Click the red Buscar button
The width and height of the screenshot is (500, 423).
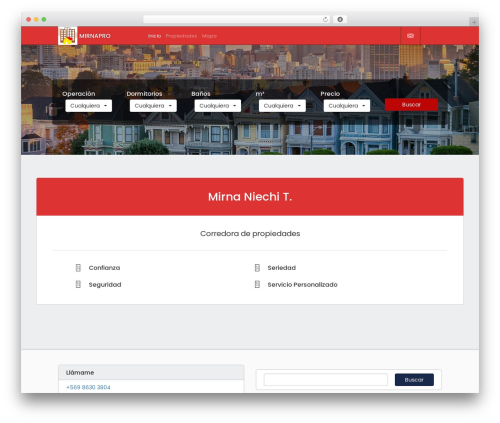point(411,105)
